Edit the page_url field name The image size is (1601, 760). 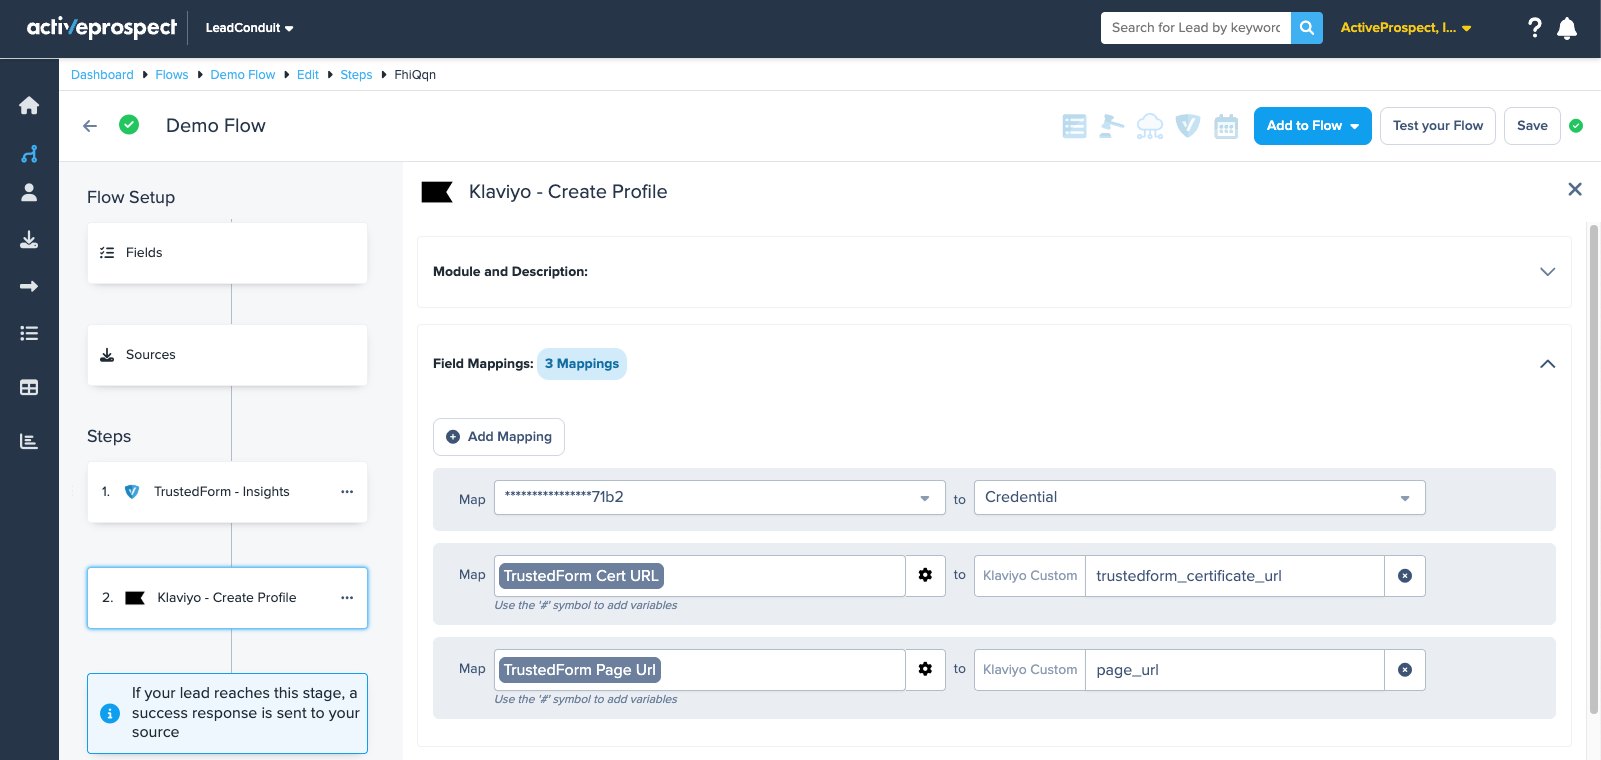point(1235,670)
